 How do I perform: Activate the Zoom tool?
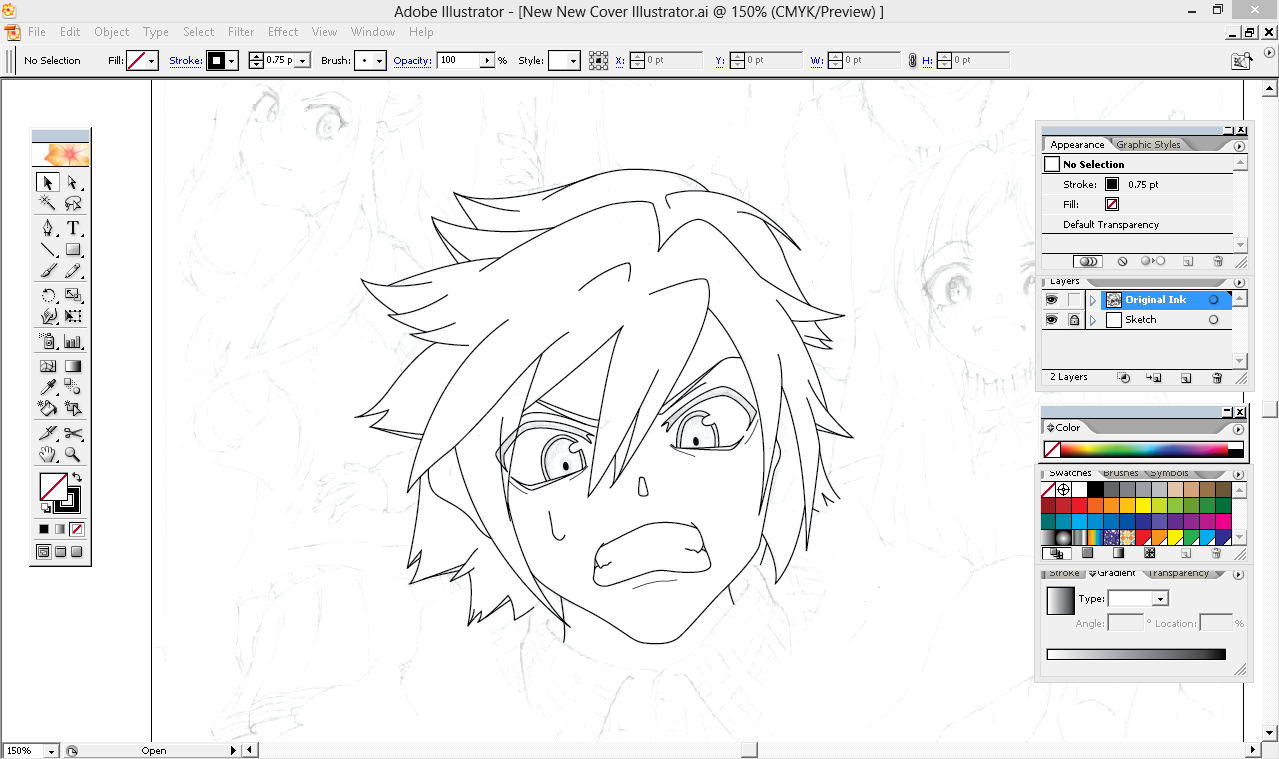[x=73, y=455]
